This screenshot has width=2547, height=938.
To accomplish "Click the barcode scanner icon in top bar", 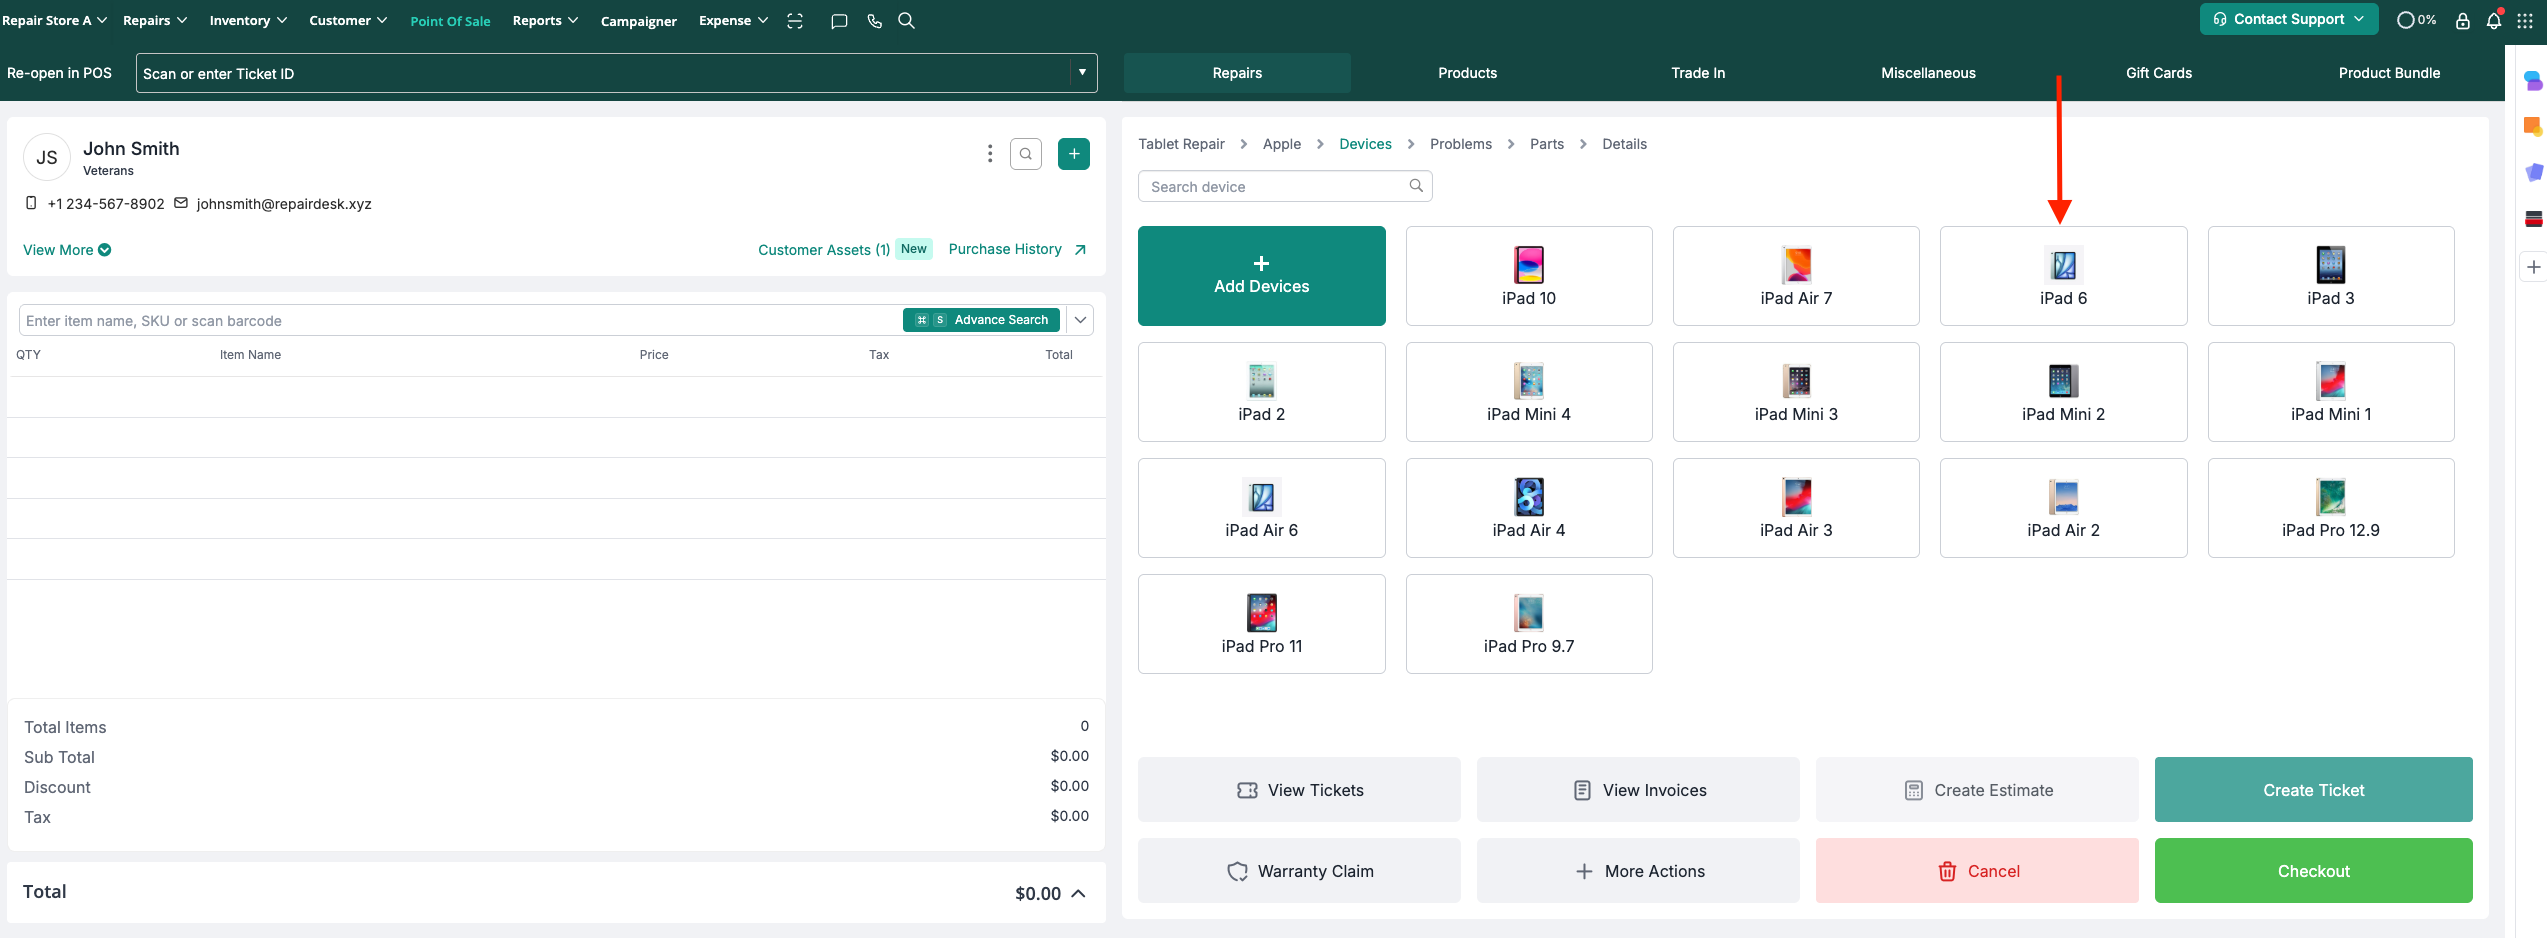I will 795,21.
